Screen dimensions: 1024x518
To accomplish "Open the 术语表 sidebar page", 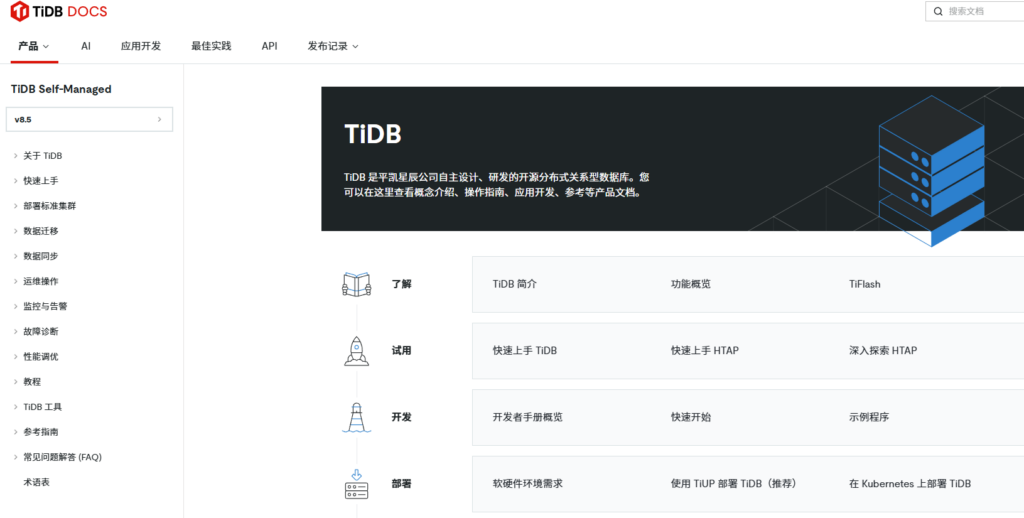I will pos(37,483).
